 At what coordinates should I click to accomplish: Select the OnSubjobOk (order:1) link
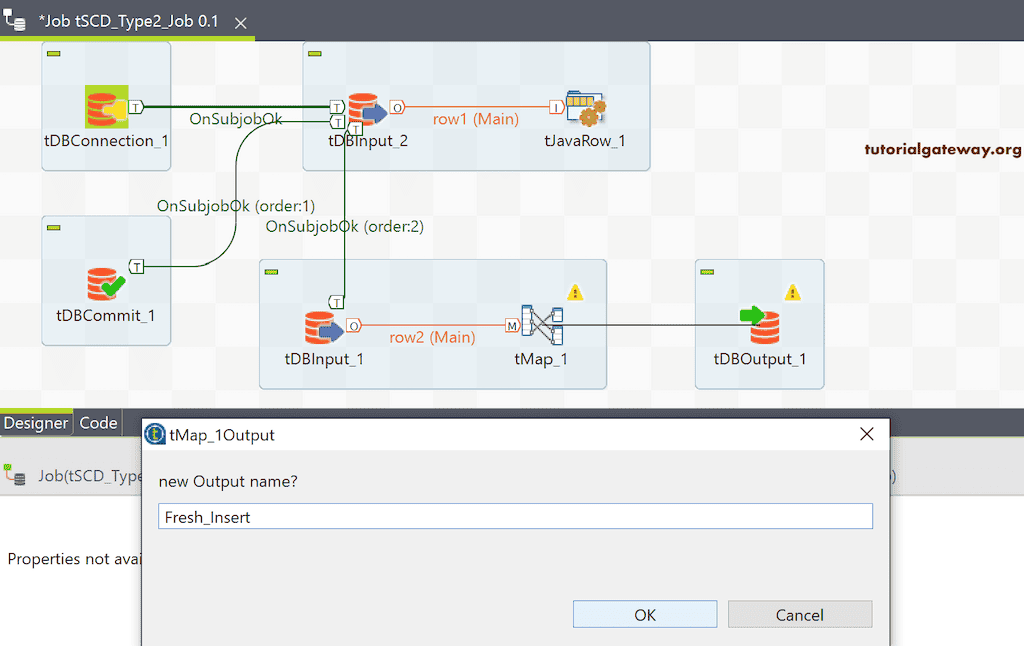[236, 208]
